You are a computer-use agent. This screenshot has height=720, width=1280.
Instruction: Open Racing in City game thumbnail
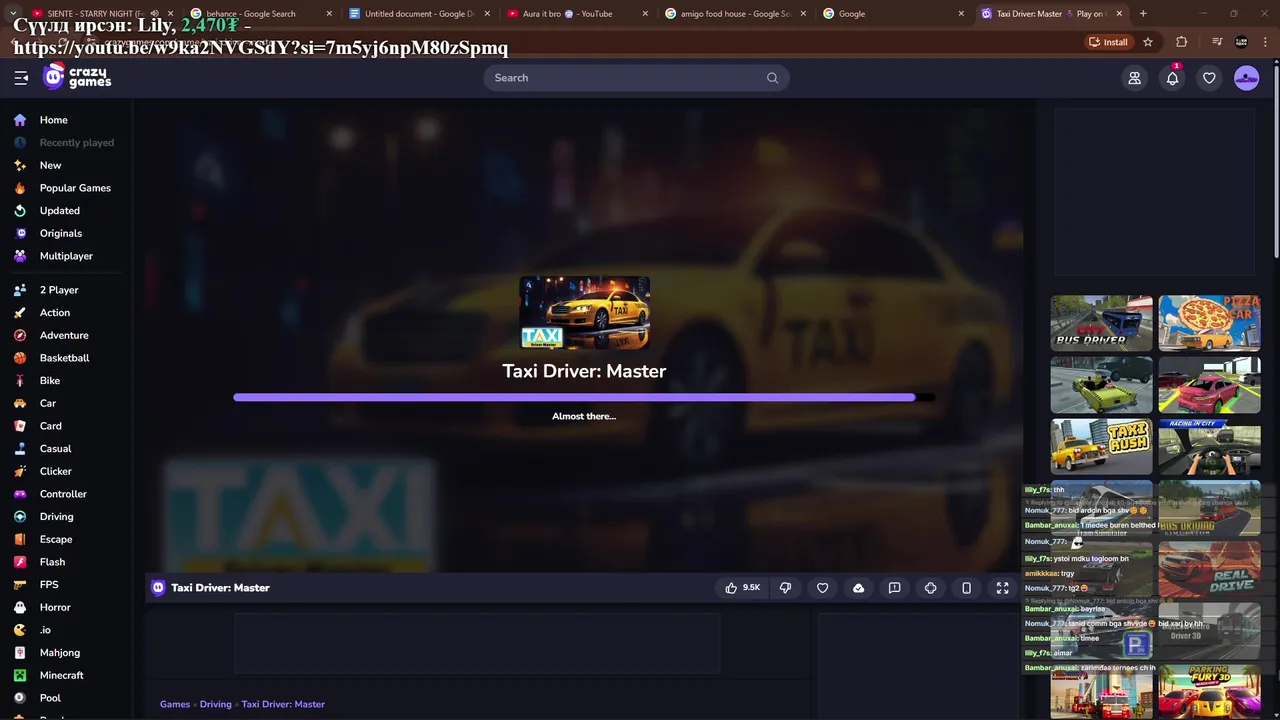(1209, 446)
